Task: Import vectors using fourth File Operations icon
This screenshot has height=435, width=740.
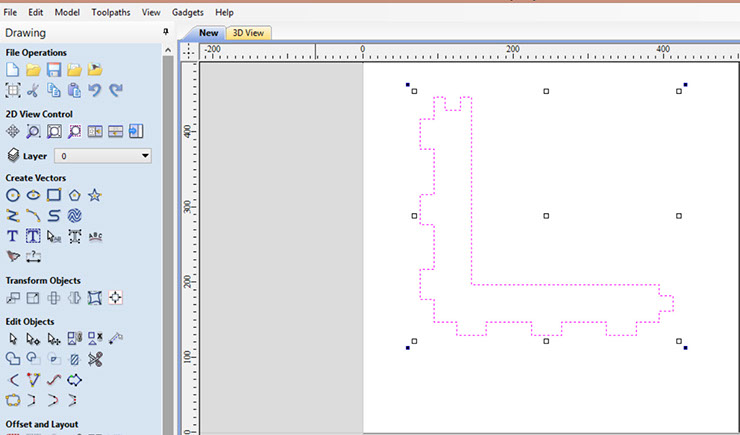Action: (x=74, y=69)
